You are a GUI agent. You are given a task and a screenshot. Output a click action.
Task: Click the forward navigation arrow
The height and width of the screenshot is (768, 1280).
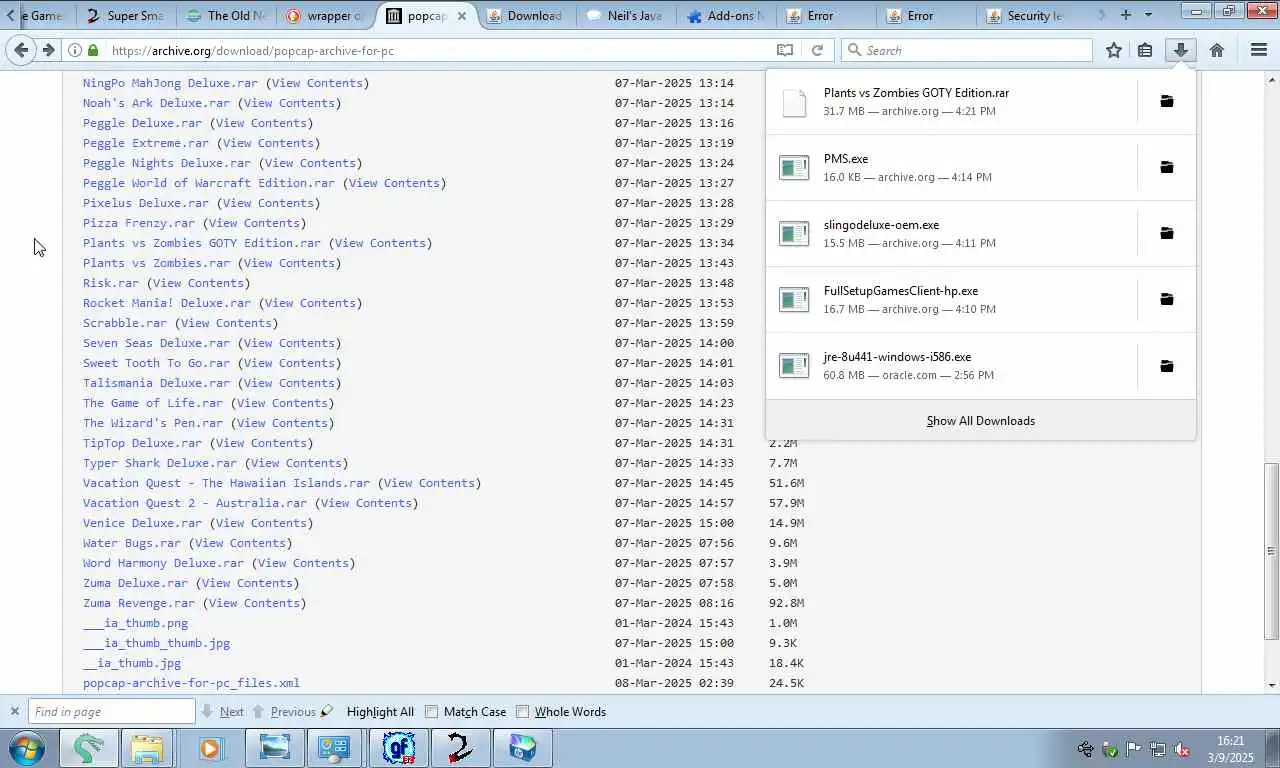[x=48, y=50]
